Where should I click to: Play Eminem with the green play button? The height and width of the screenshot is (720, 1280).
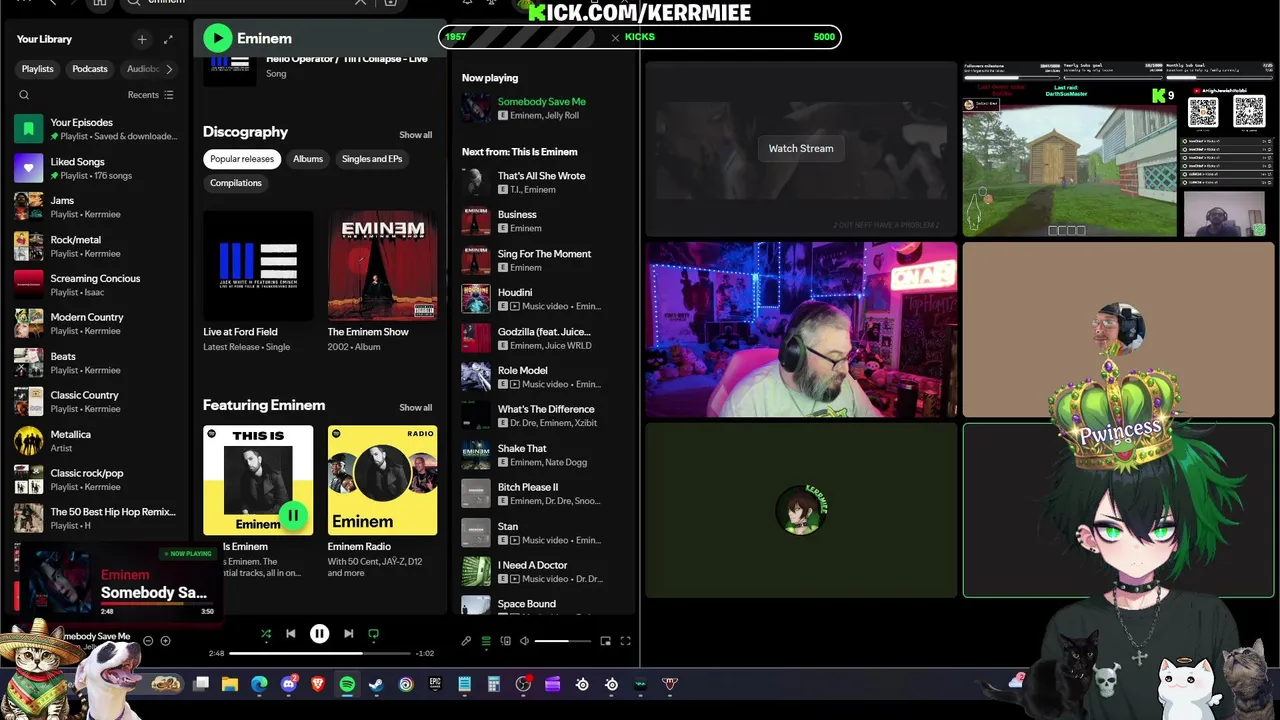217,38
